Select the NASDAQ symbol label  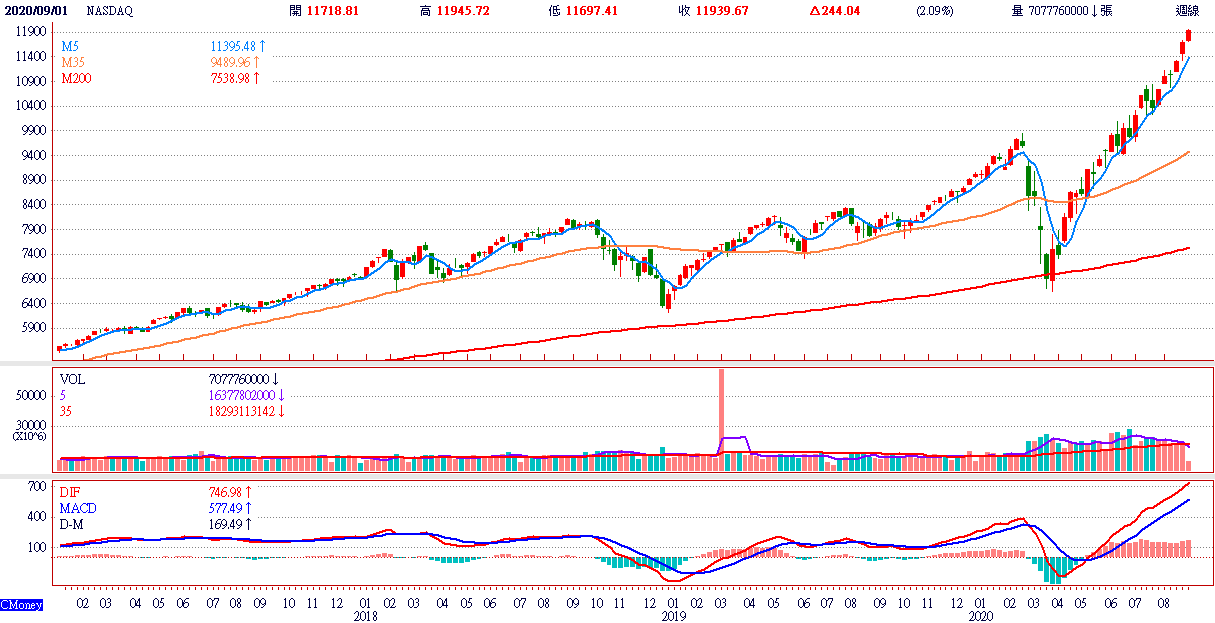(110, 11)
